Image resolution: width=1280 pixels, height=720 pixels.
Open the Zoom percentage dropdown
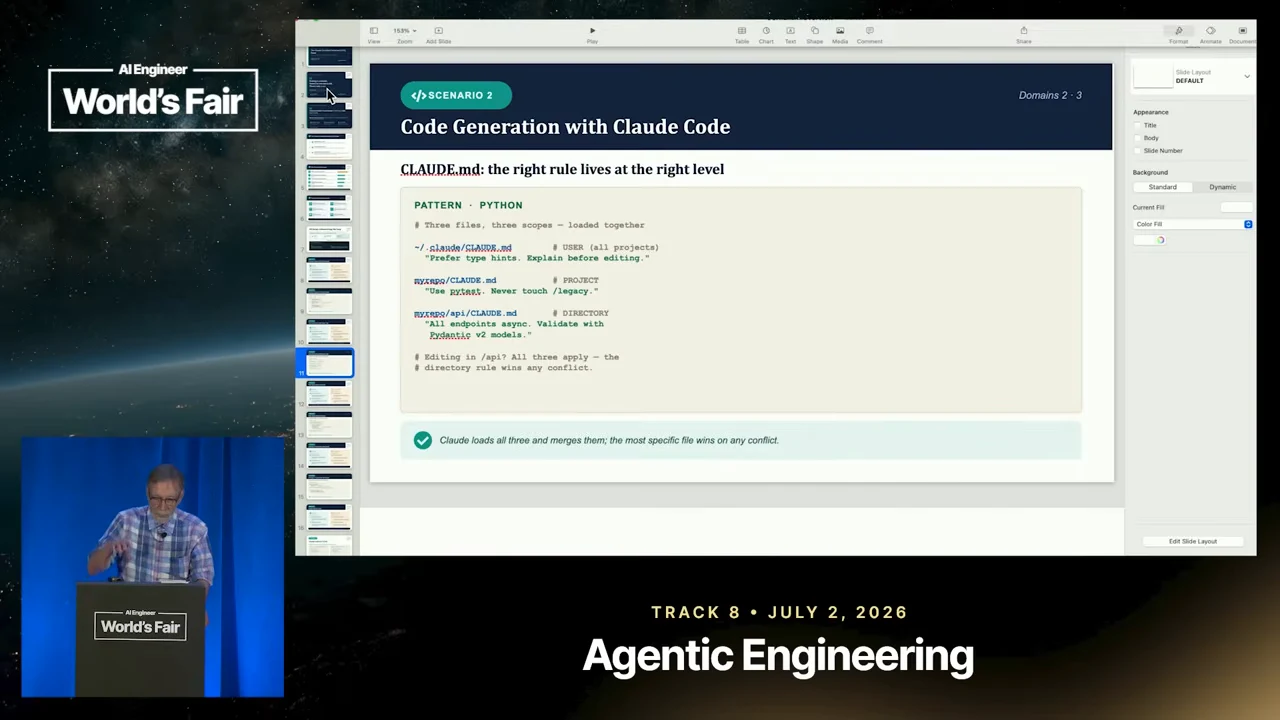coord(405,35)
